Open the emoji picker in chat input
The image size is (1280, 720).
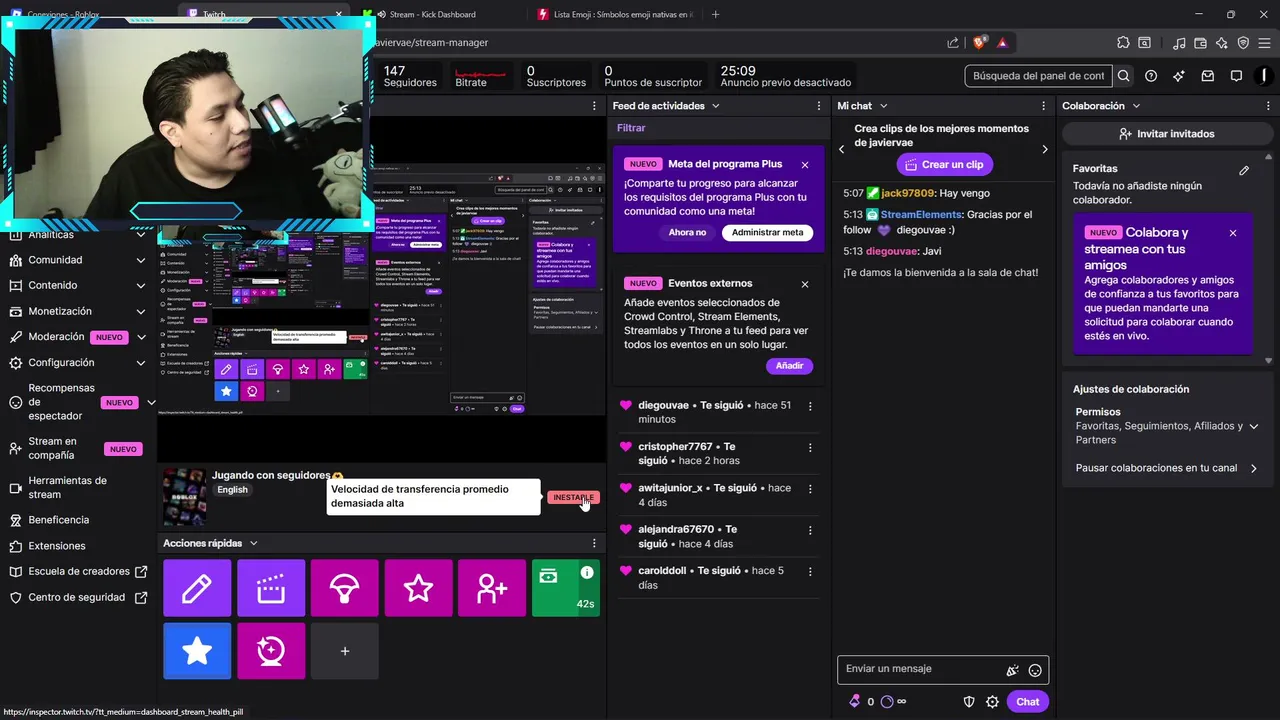1035,670
